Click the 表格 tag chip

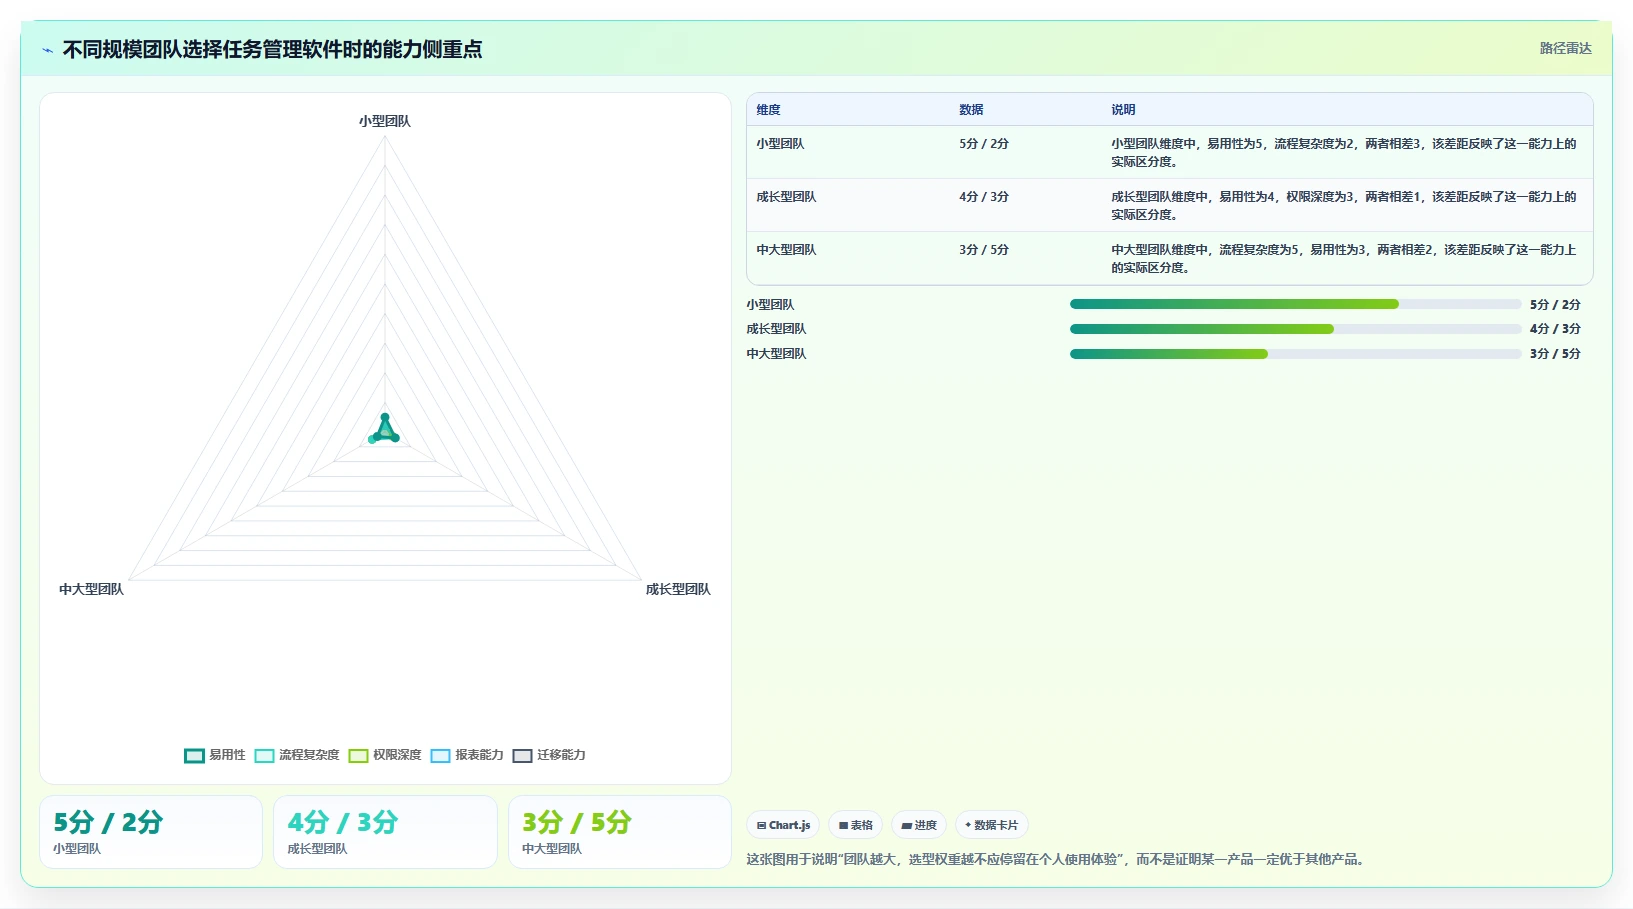(855, 825)
